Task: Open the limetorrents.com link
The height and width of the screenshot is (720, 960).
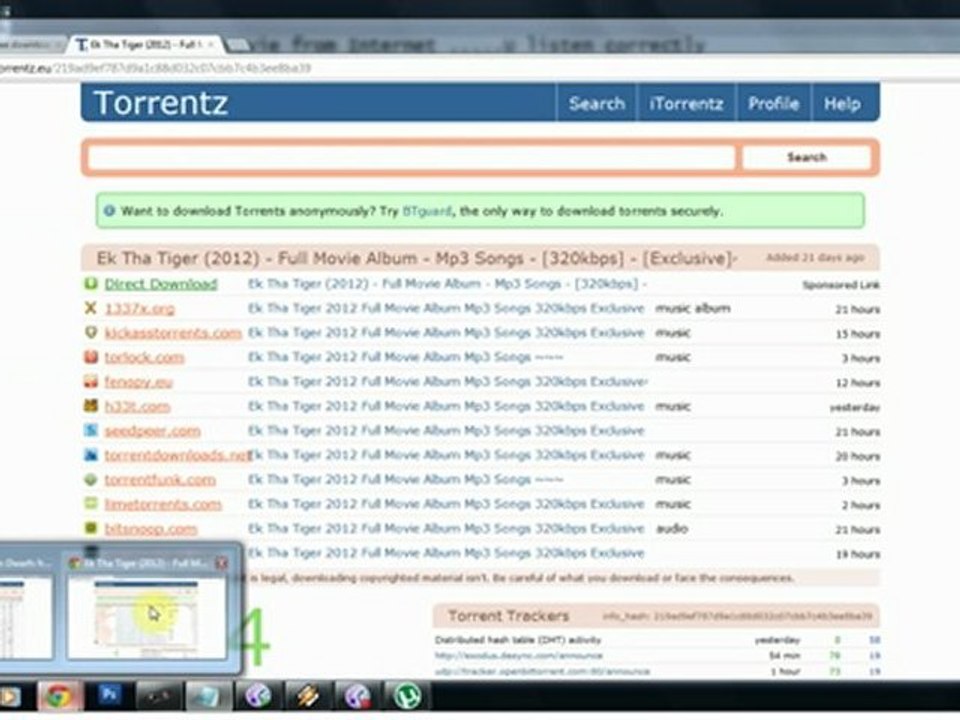Action: tap(163, 504)
